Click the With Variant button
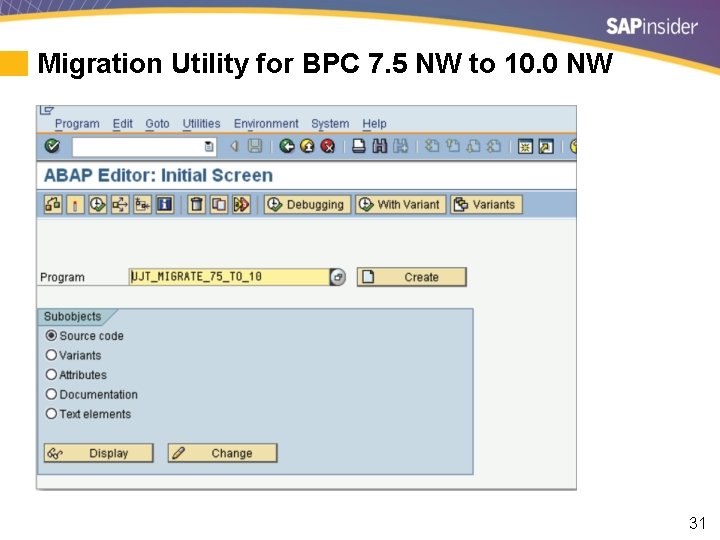 coord(400,204)
